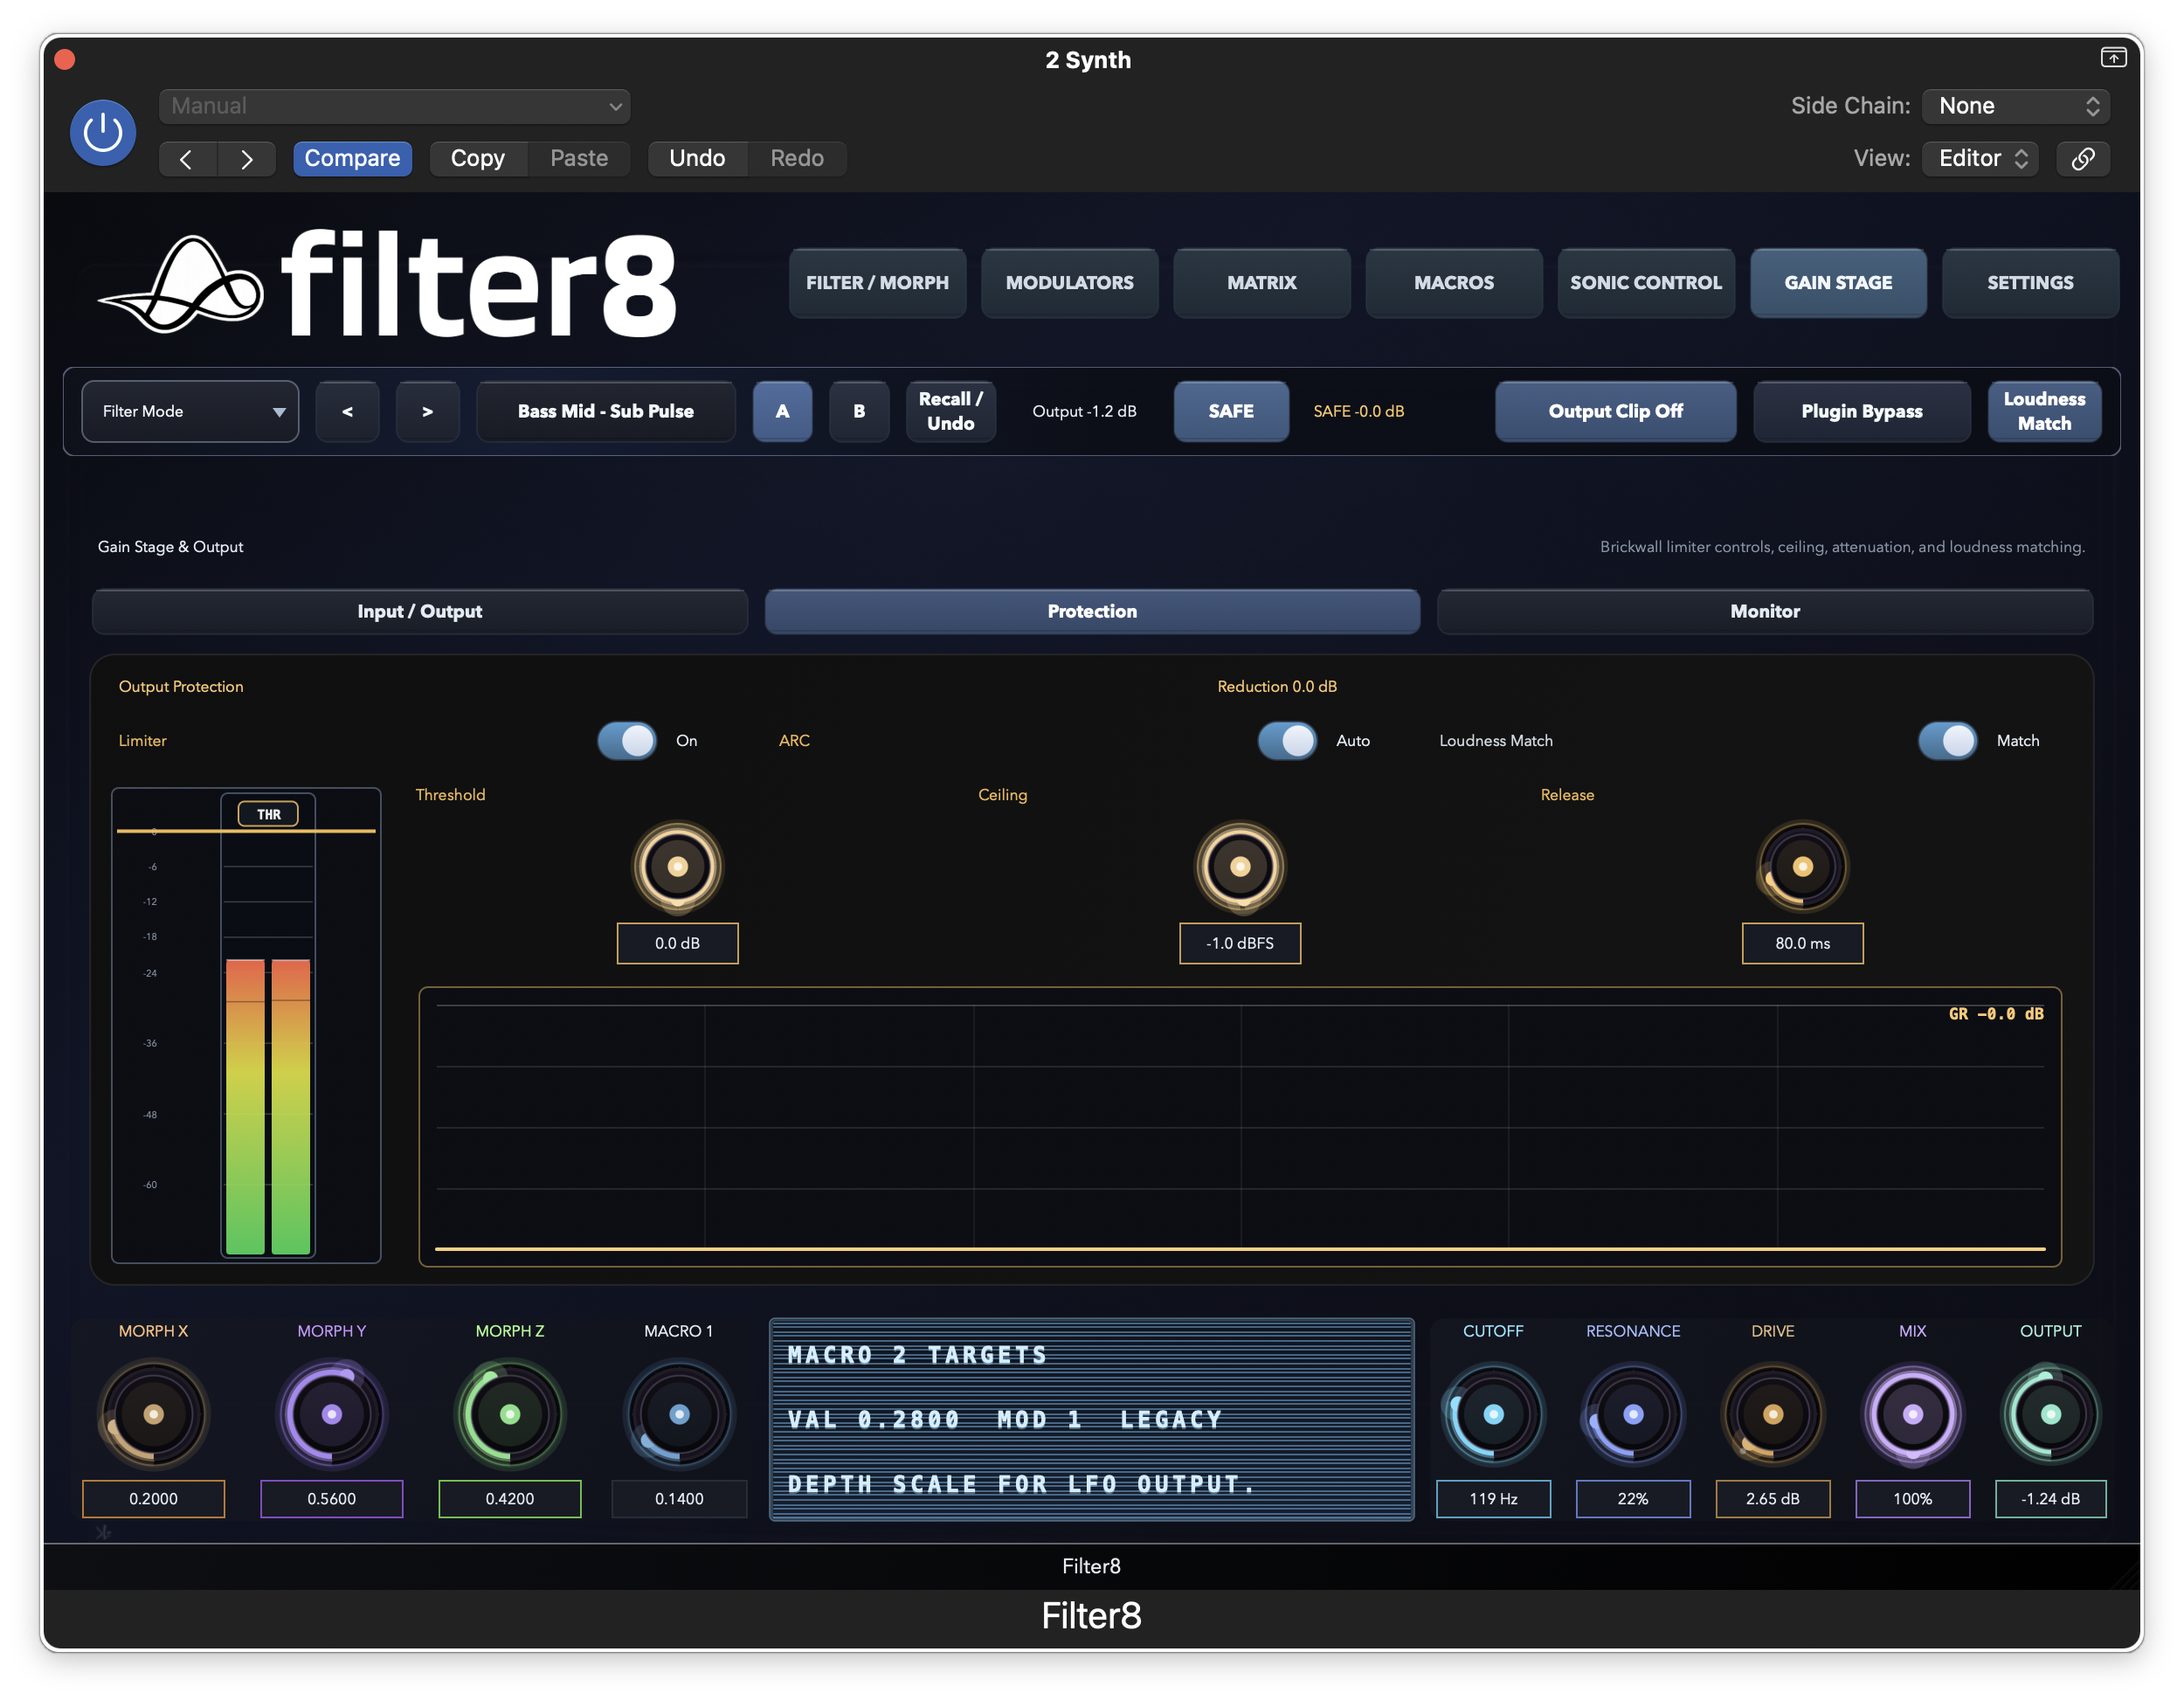2184x1700 pixels.
Task: Switch to the Protection subtab
Action: click(1092, 611)
